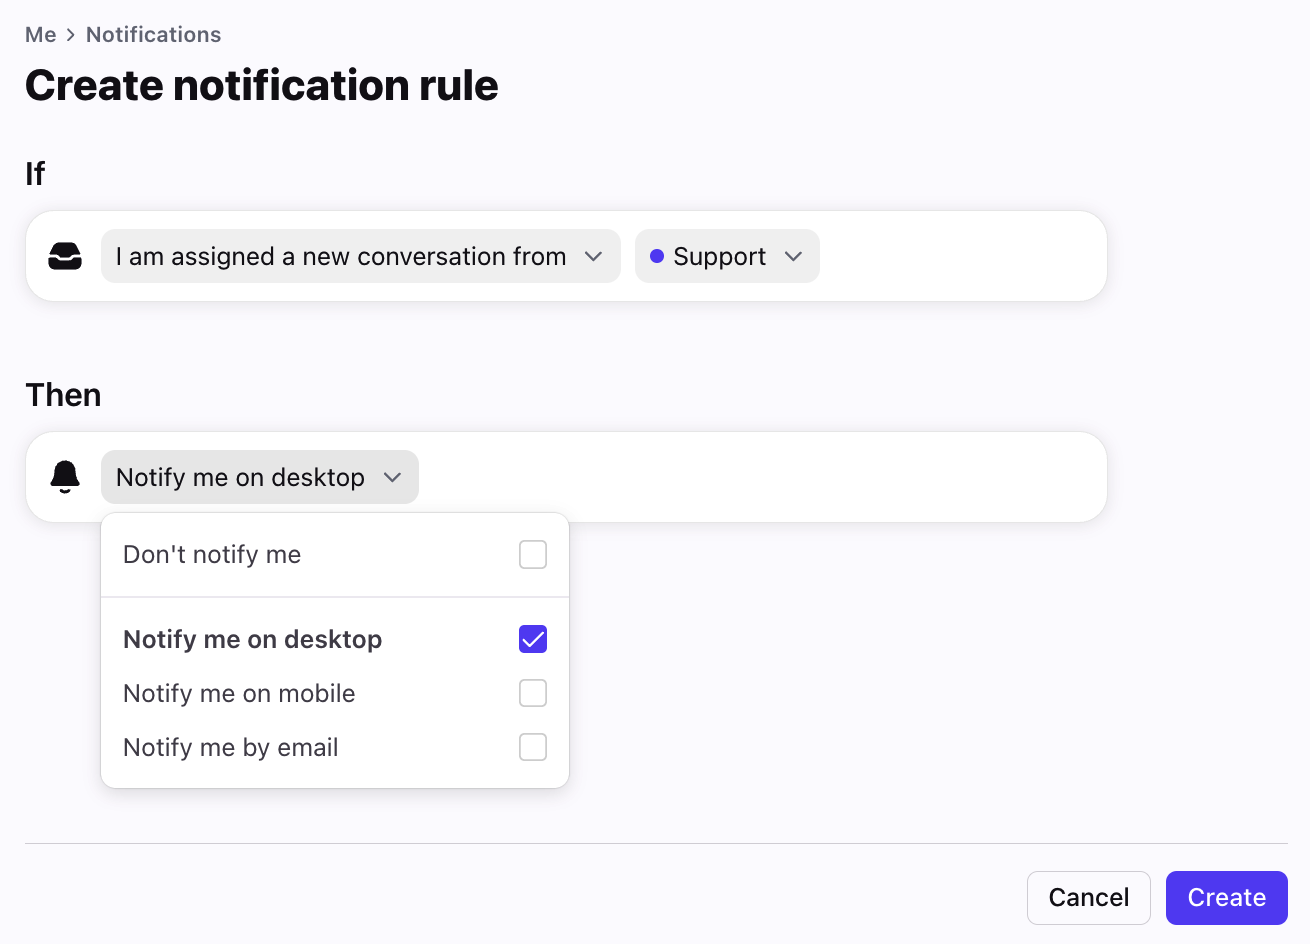Go to Notifications breadcrumb link
The image size is (1310, 944).
[154, 35]
